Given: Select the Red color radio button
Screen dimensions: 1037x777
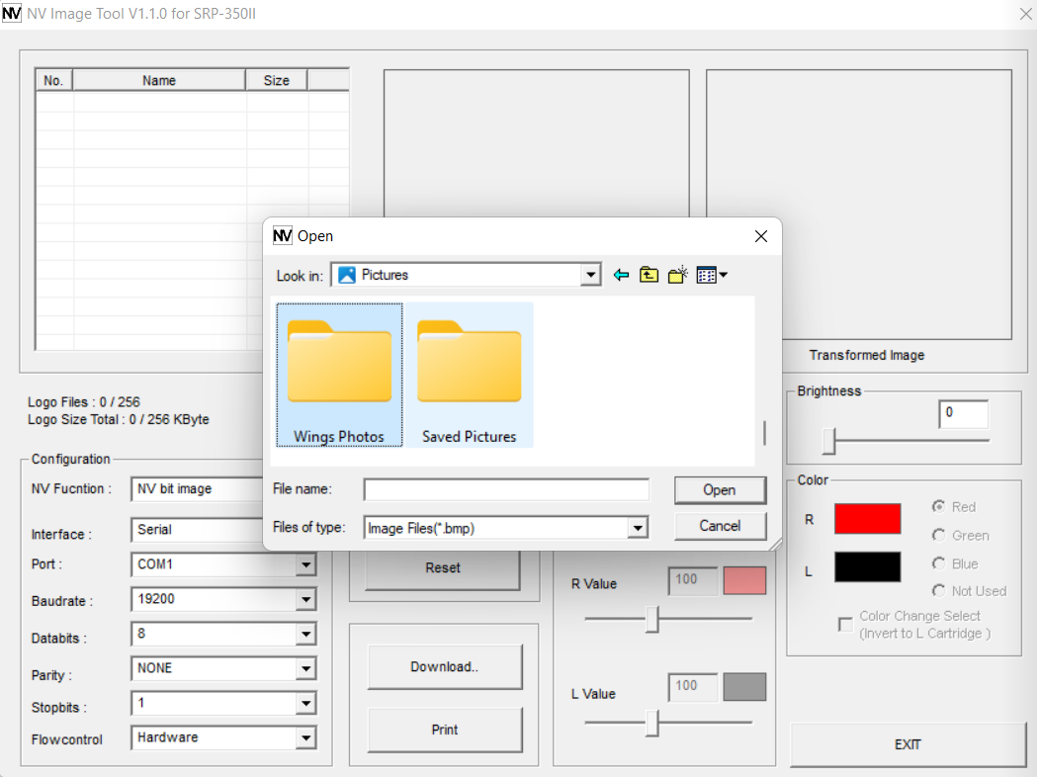Looking at the screenshot, I should 938,507.
